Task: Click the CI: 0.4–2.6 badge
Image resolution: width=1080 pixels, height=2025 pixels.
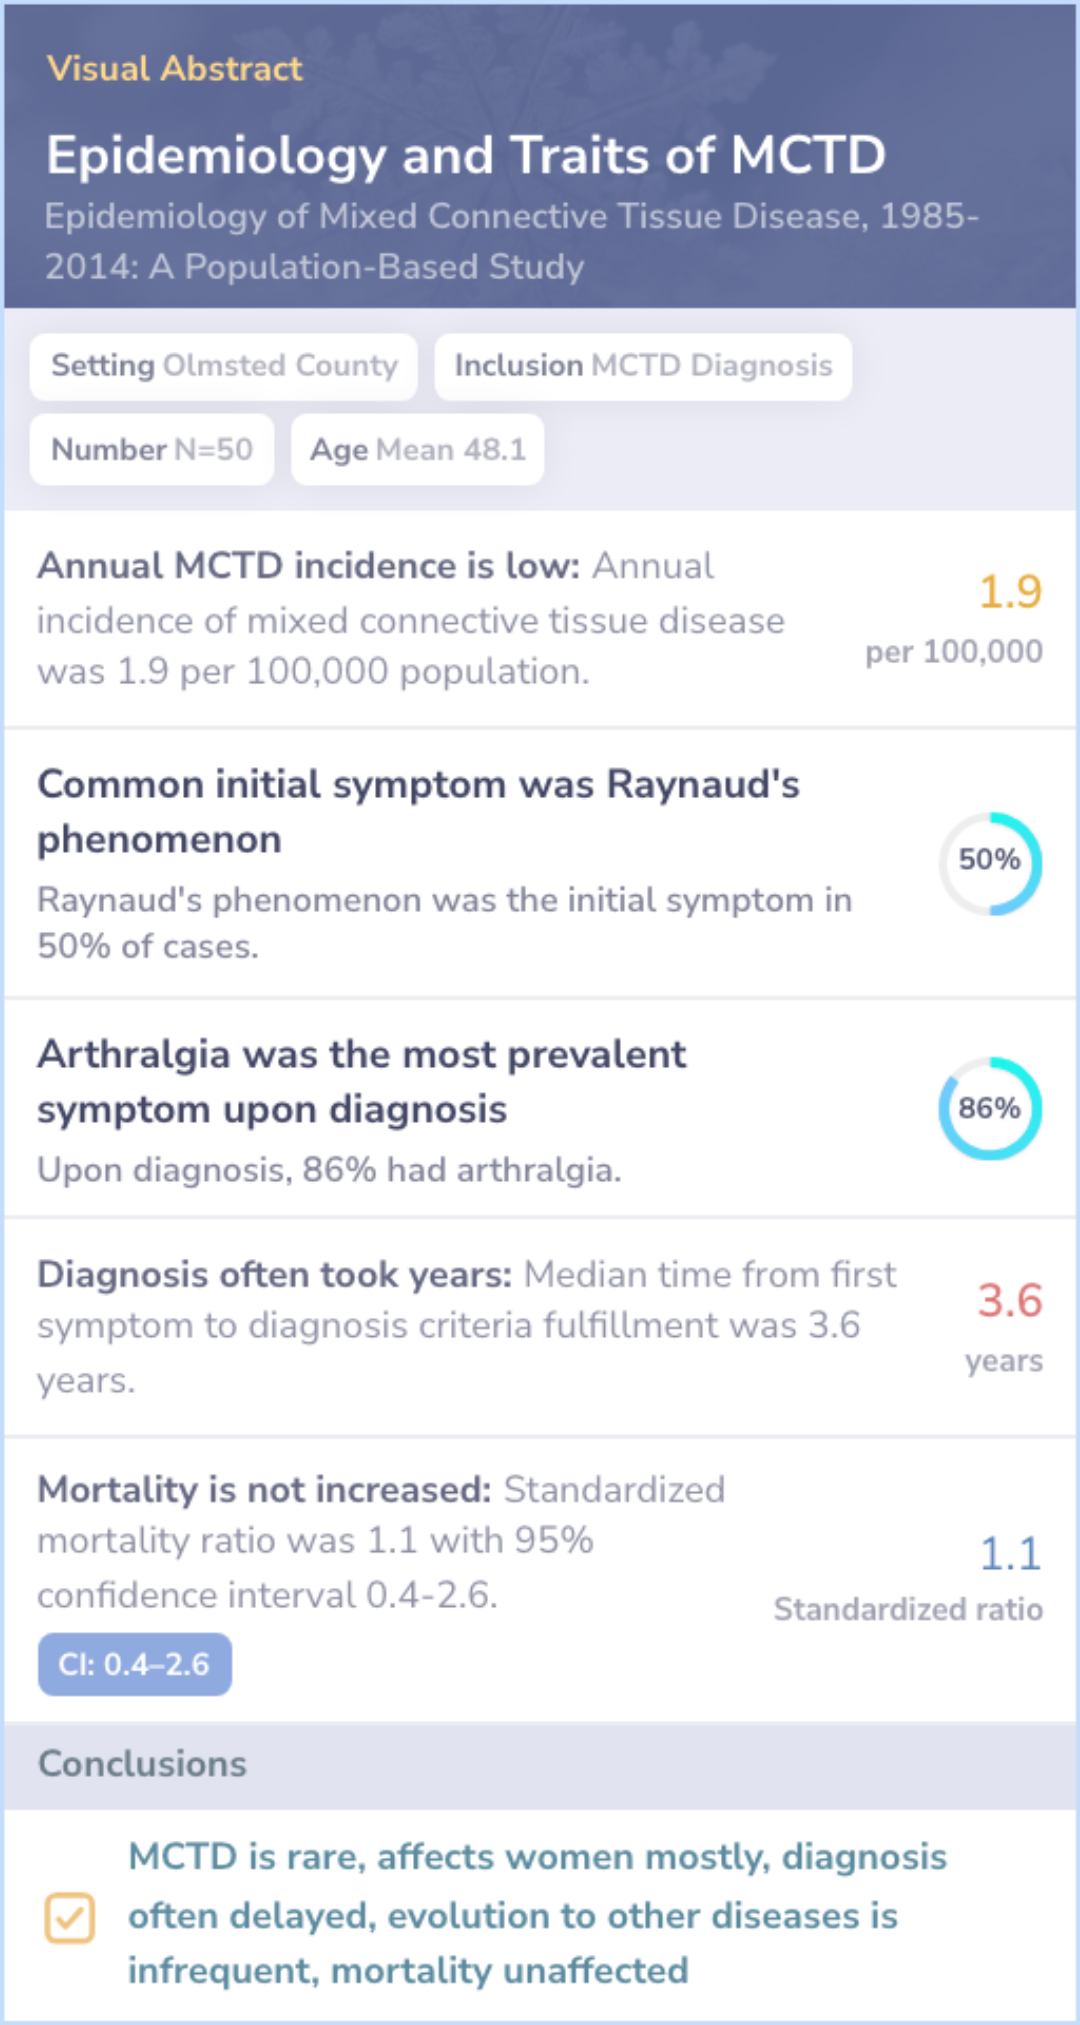Action: point(135,1664)
